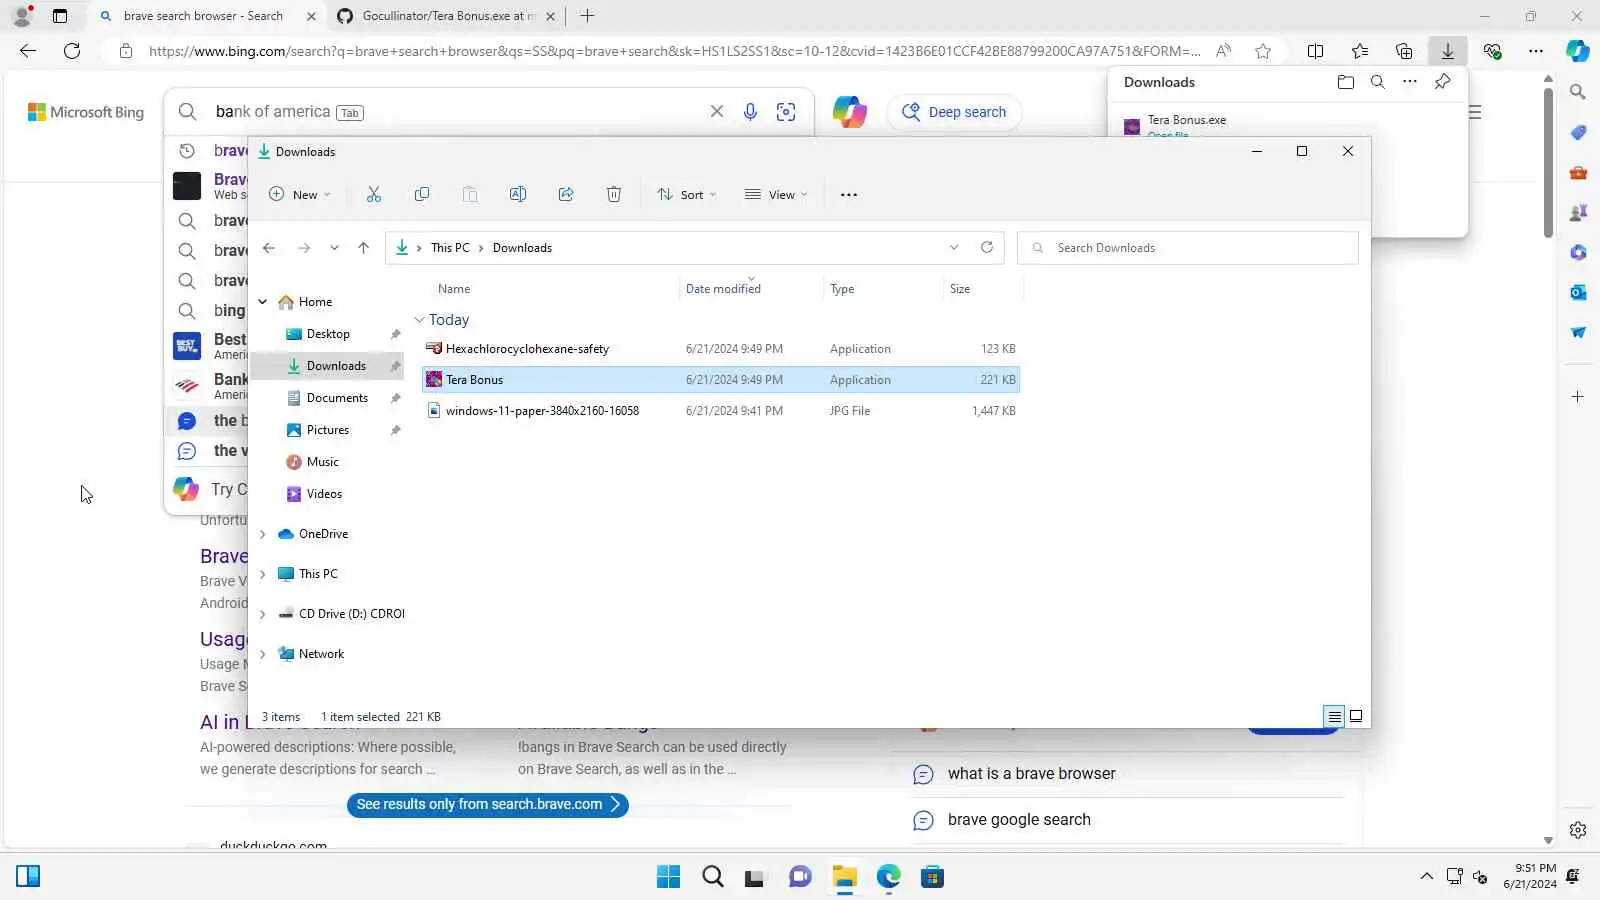Click the Copy icon in Explorer toolbar
1600x900 pixels.
[422, 195]
